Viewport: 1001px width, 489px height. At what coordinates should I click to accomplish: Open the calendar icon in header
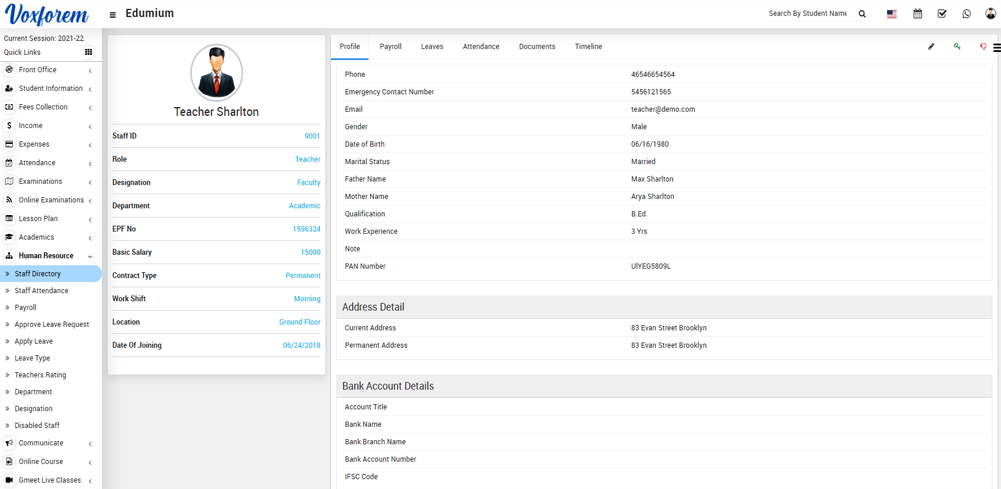point(917,14)
